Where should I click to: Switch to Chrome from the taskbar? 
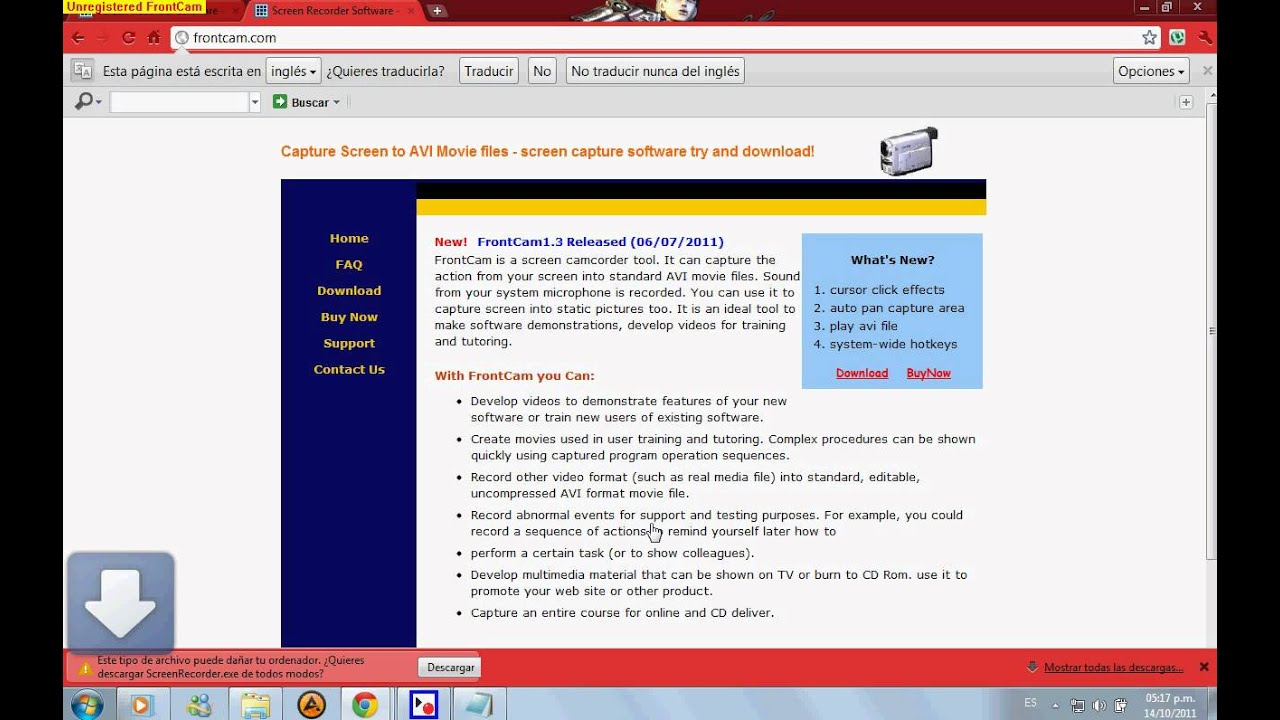coord(365,704)
